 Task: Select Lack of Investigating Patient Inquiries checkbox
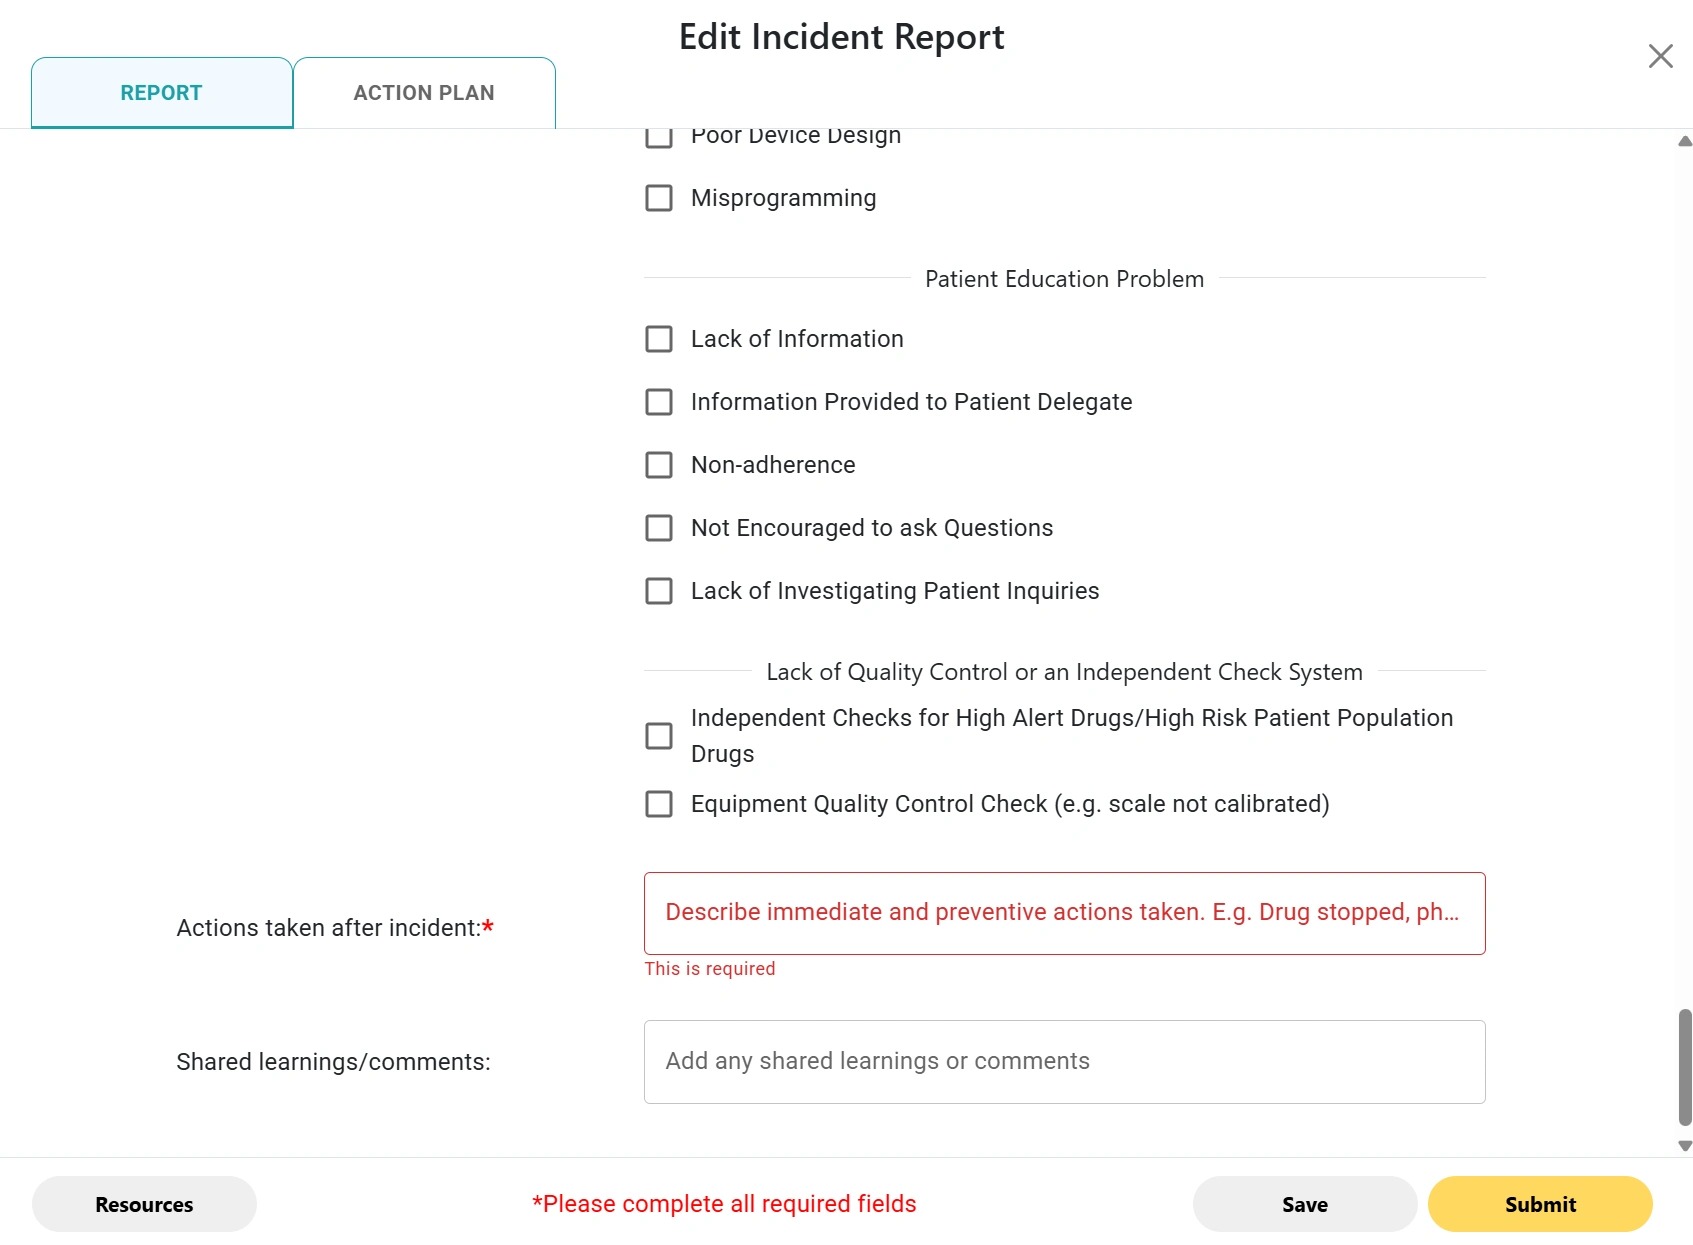(659, 591)
